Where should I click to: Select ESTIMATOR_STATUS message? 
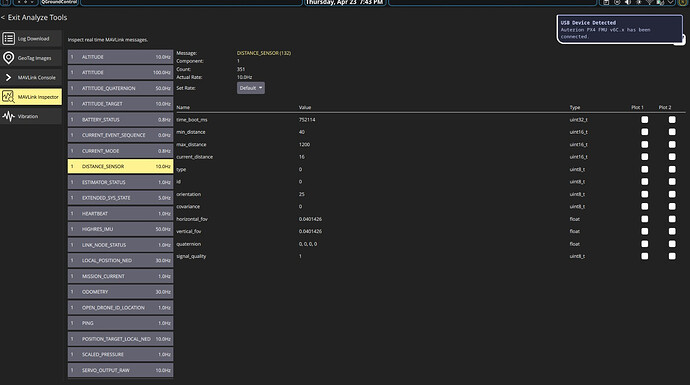click(x=120, y=182)
